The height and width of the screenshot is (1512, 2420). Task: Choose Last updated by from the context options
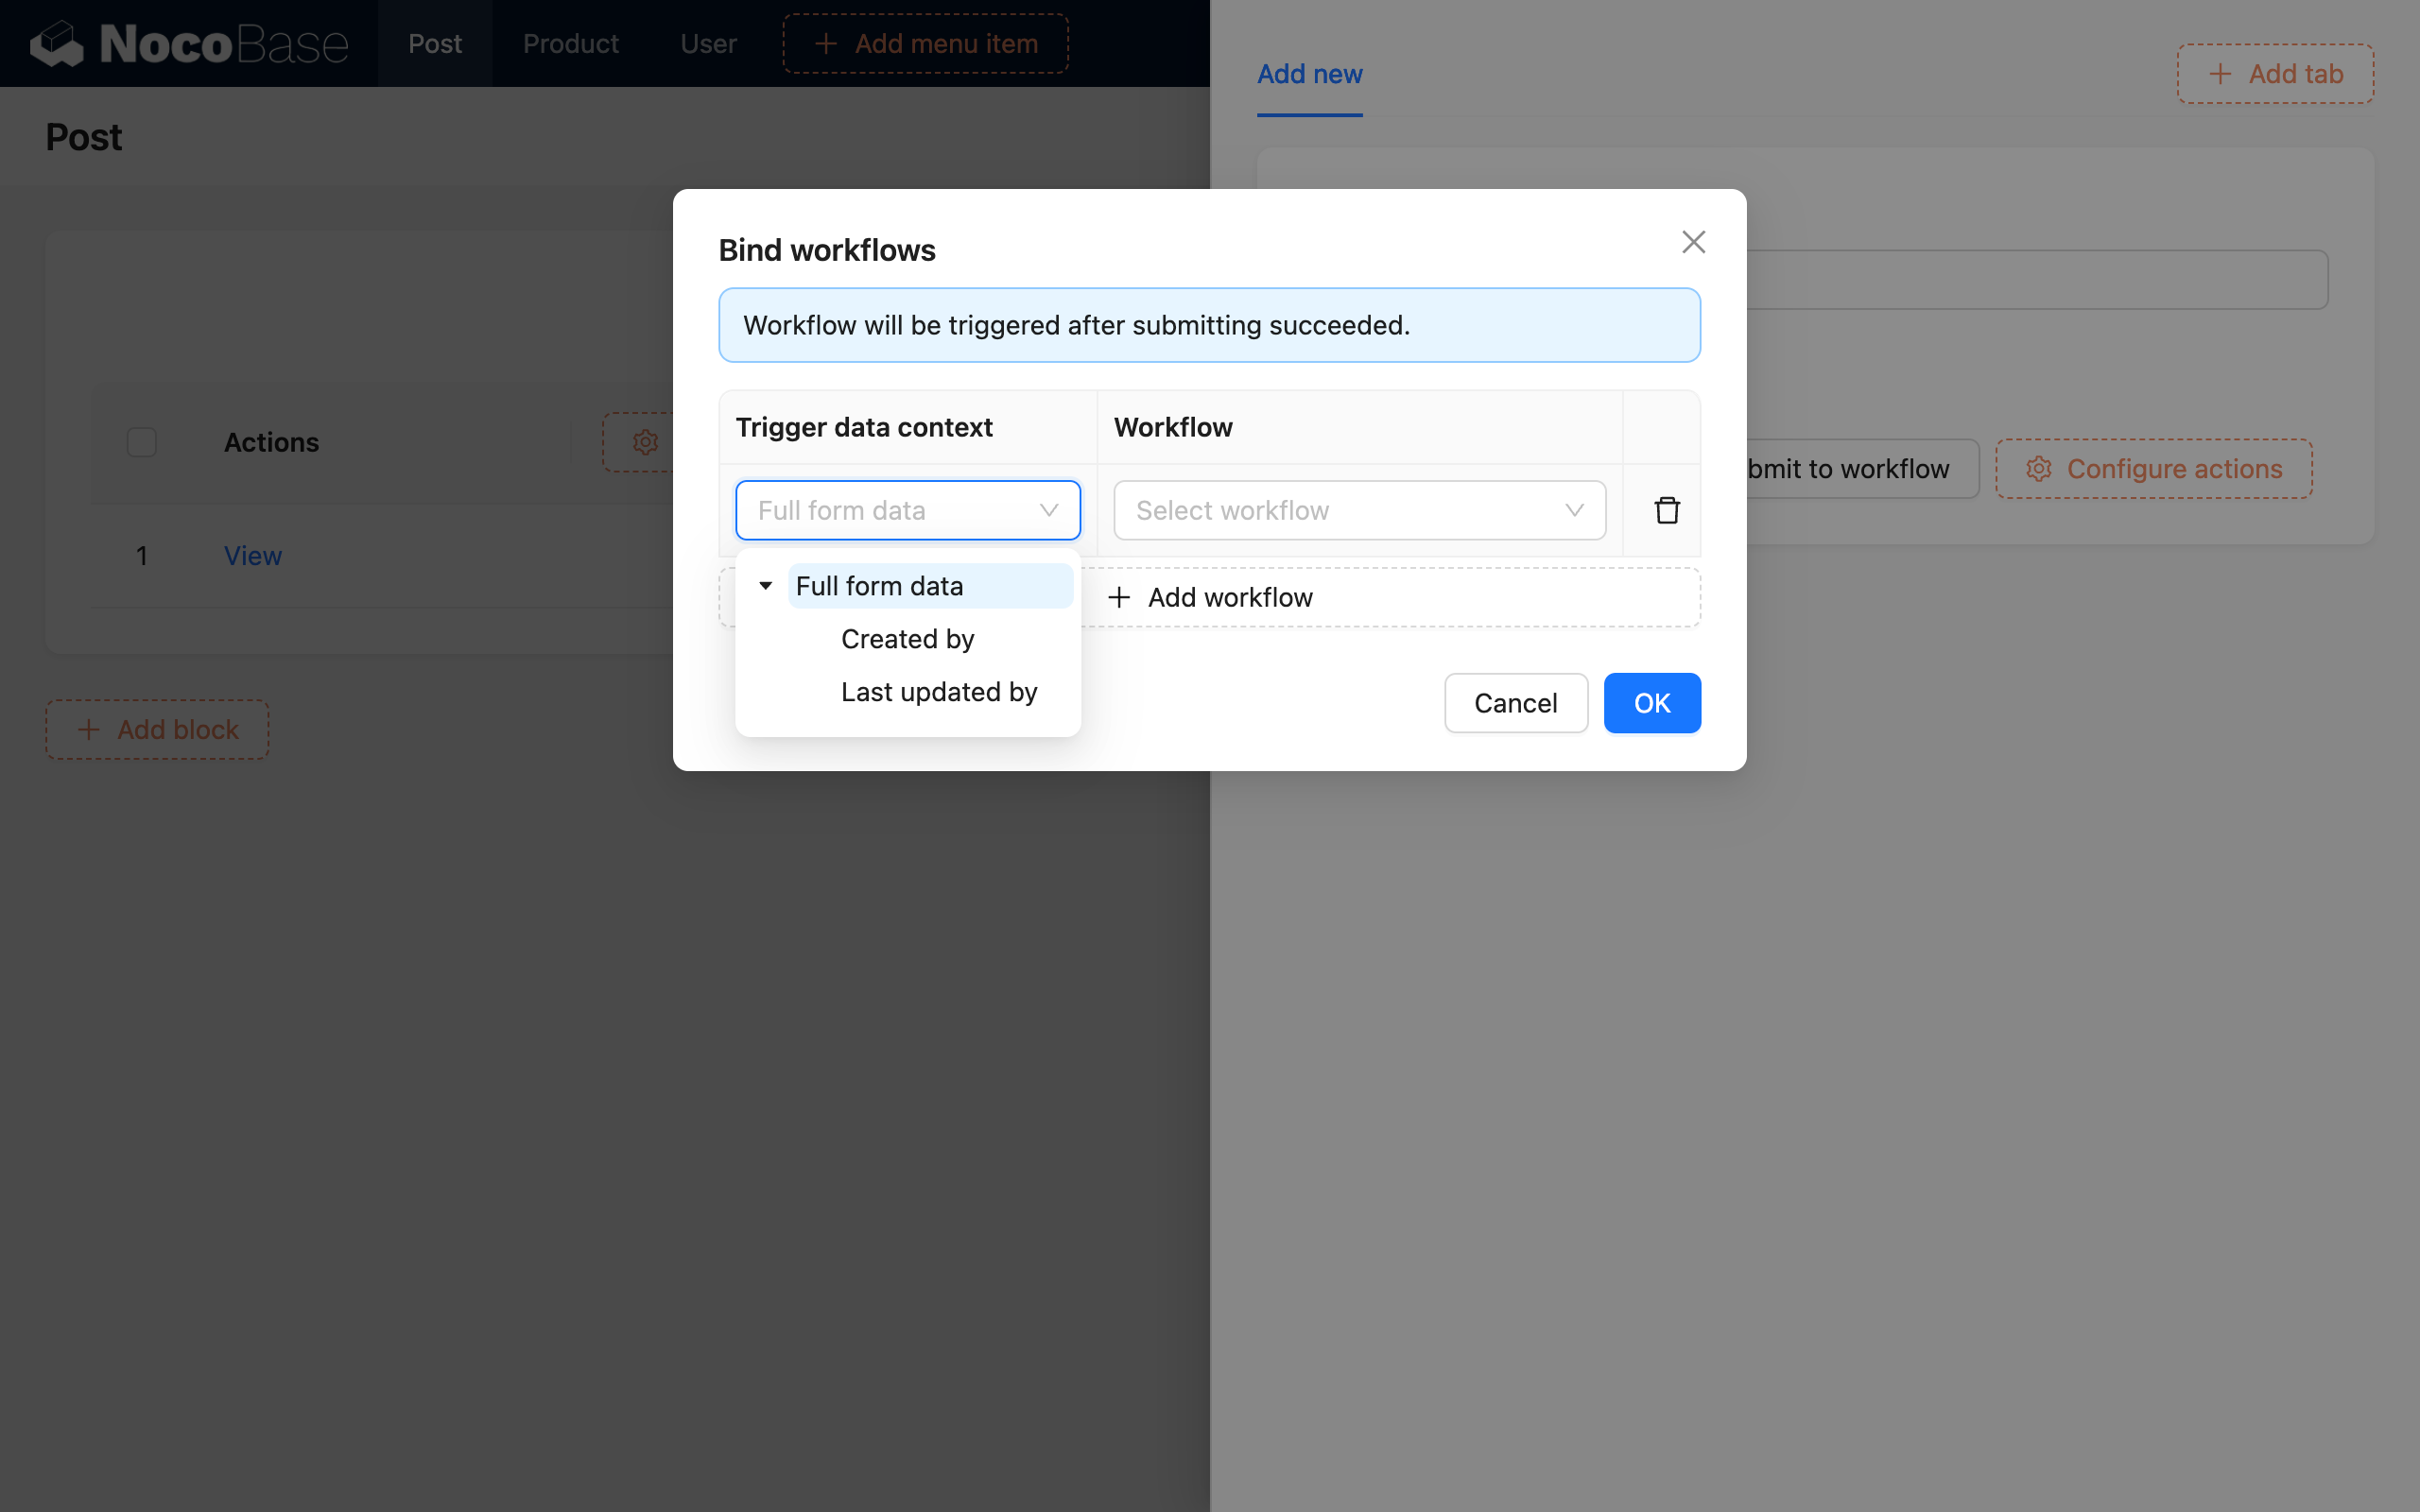tap(938, 691)
